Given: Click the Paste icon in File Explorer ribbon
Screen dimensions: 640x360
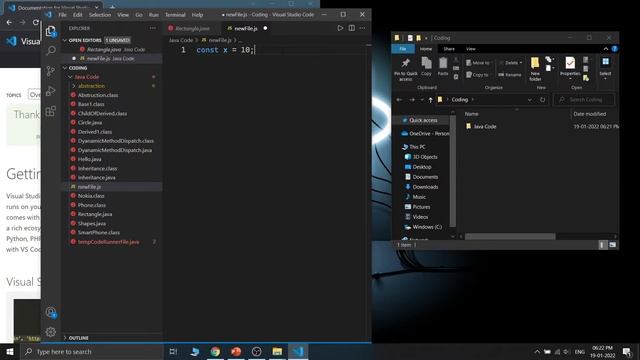Looking at the screenshot, I should coord(443,67).
